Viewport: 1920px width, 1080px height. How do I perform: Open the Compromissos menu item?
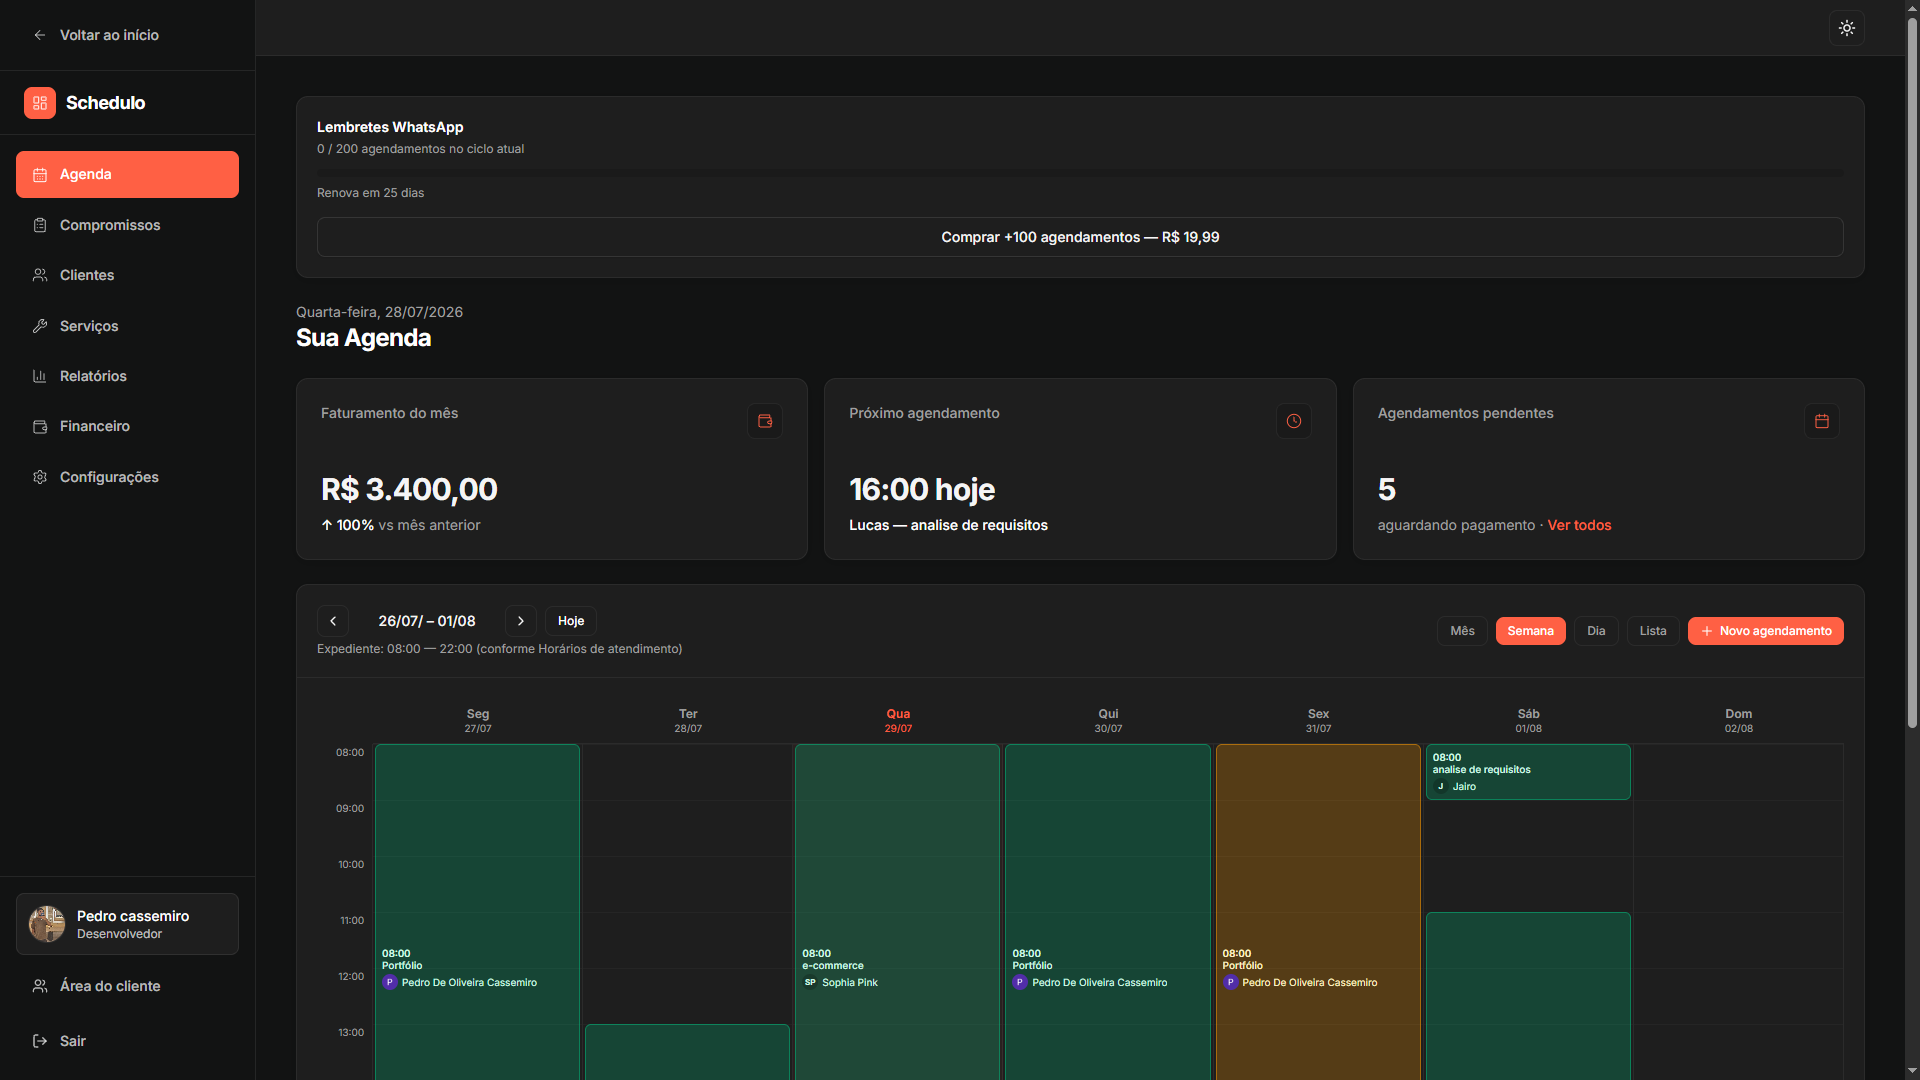coord(127,225)
